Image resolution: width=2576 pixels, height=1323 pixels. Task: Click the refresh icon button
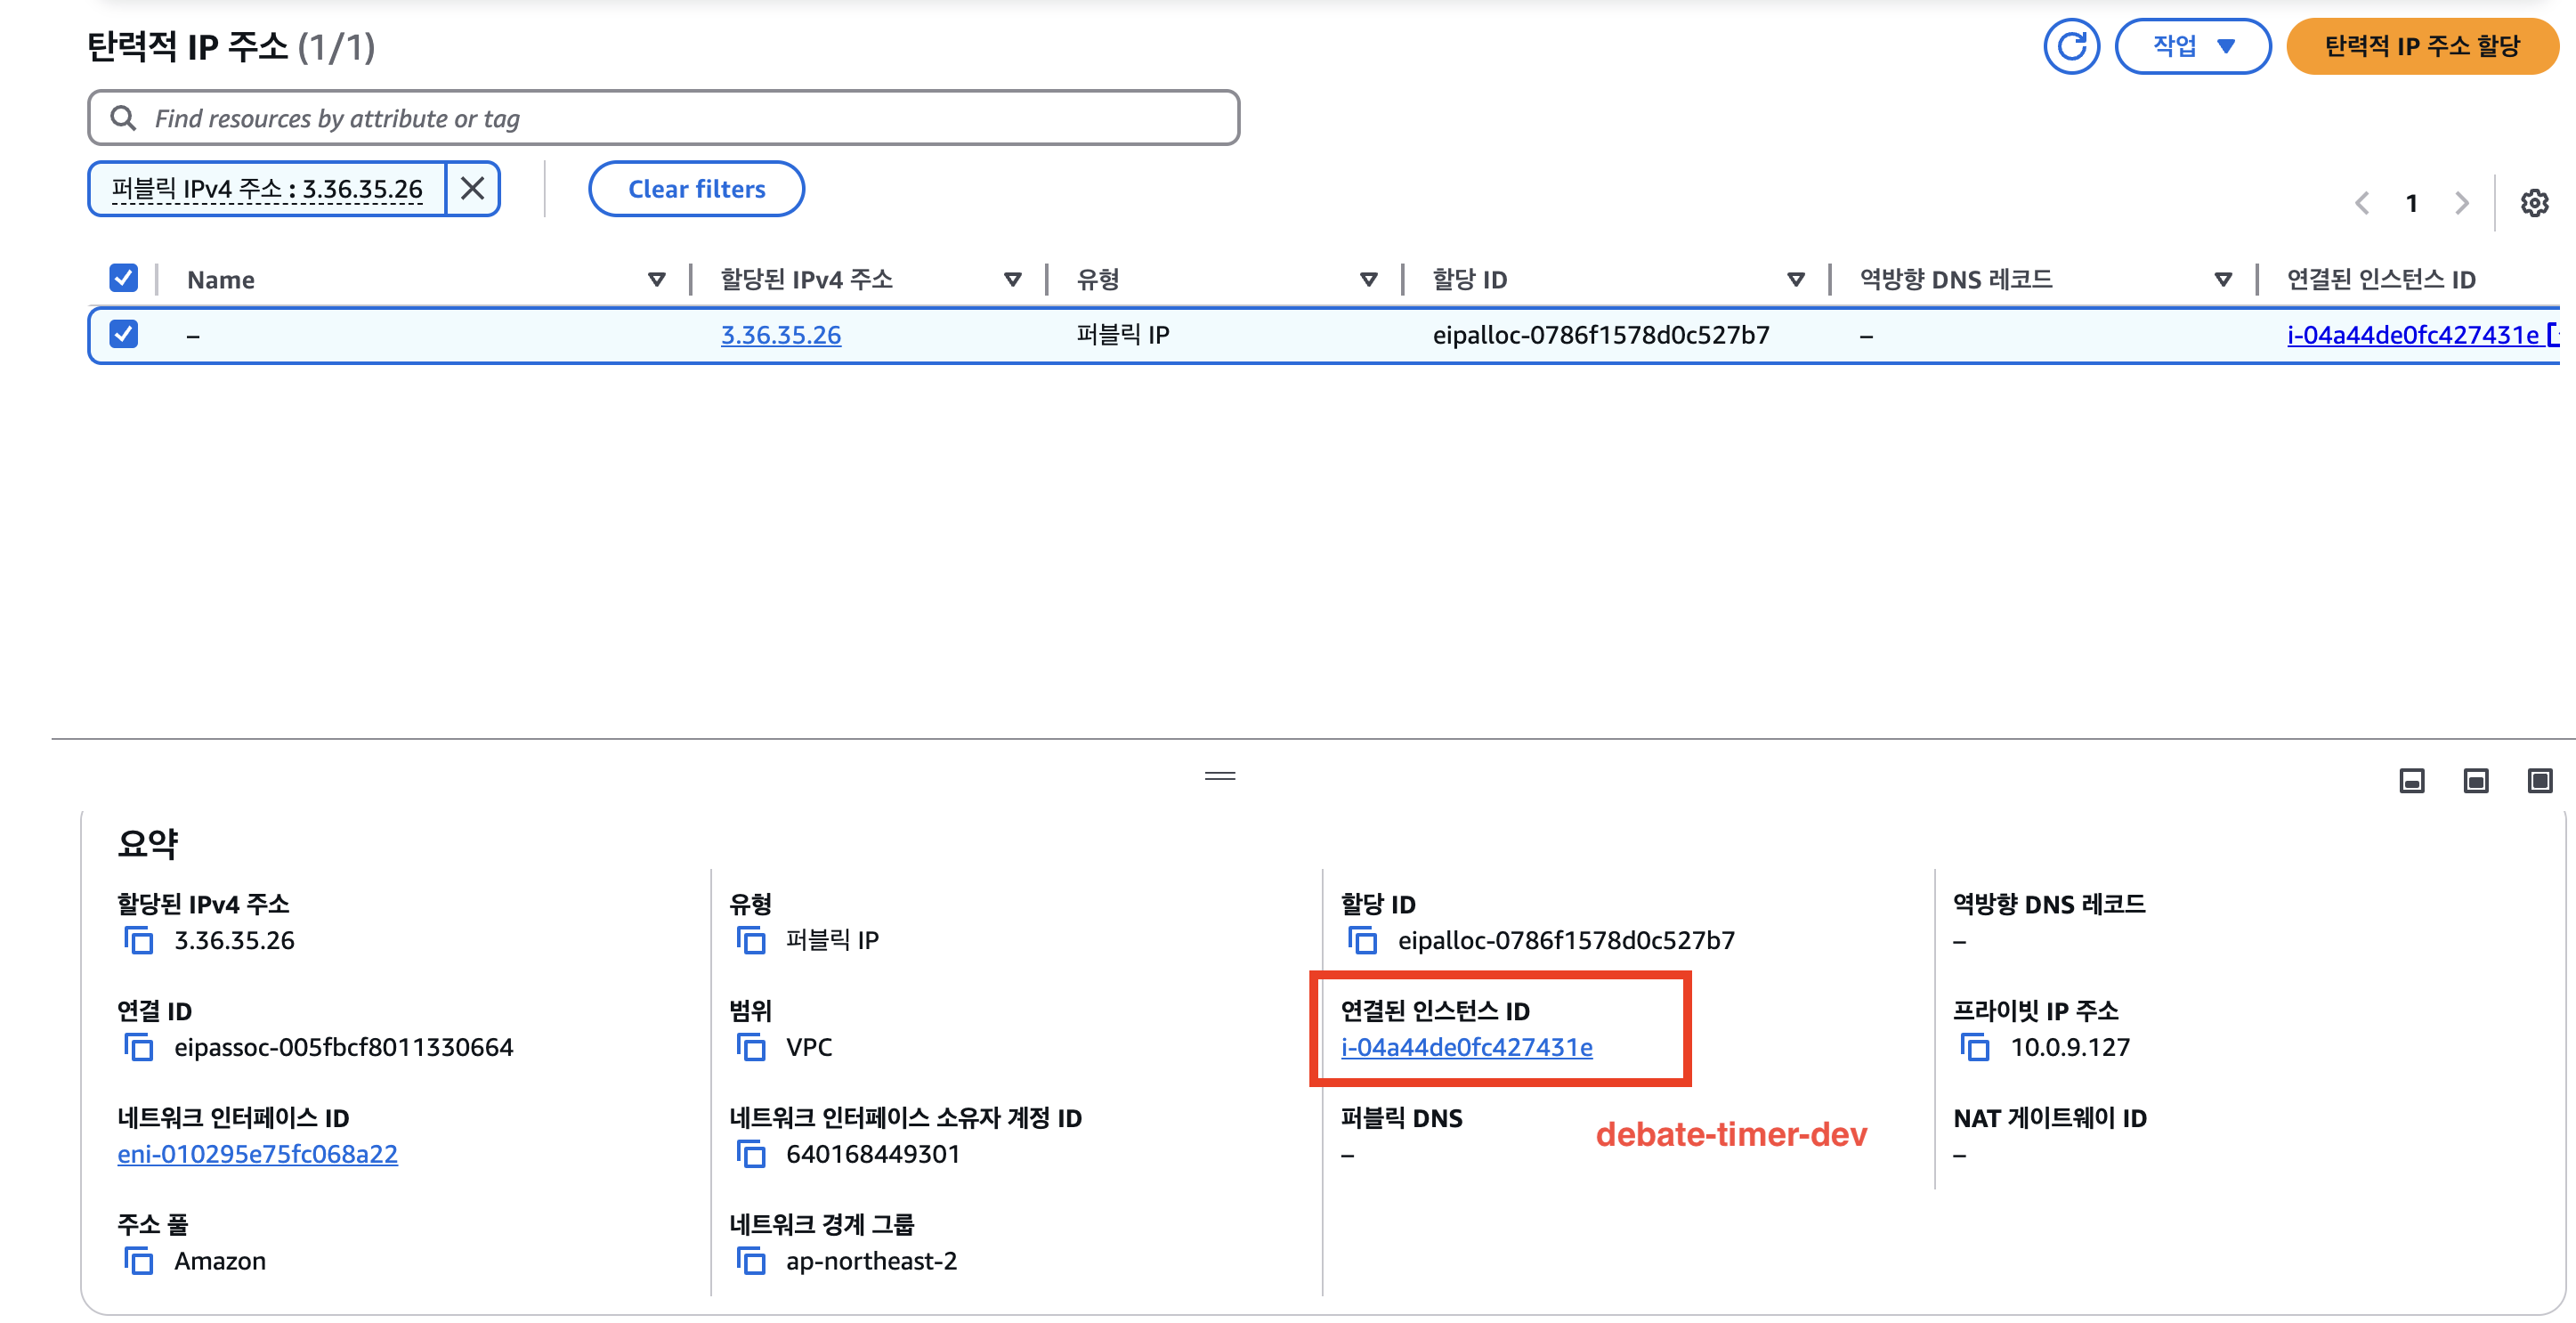point(2071,46)
